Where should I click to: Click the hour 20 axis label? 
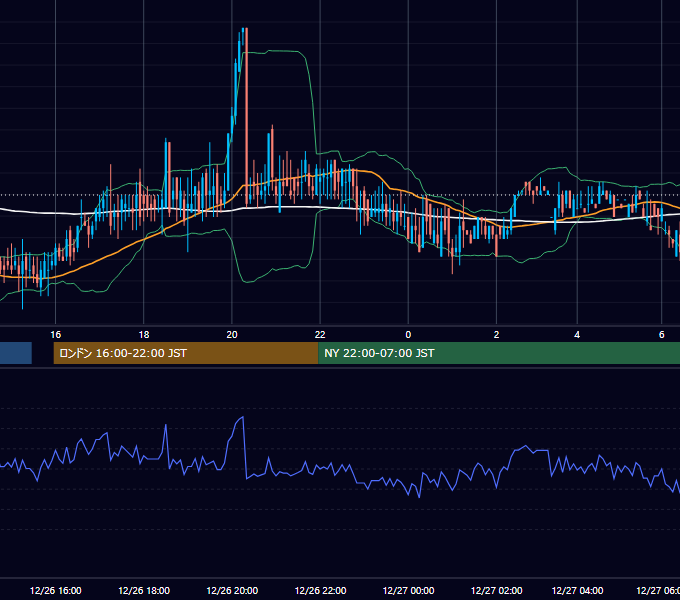point(232,335)
